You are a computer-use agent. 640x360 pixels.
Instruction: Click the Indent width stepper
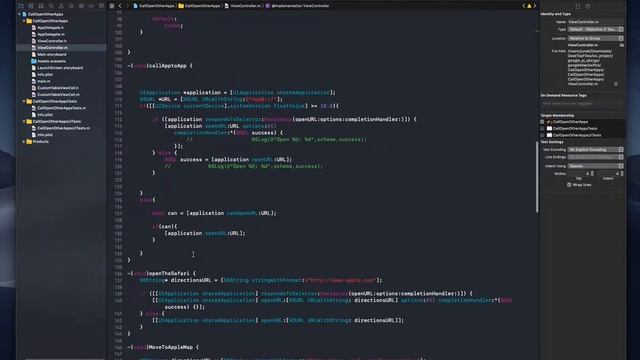tap(622, 174)
